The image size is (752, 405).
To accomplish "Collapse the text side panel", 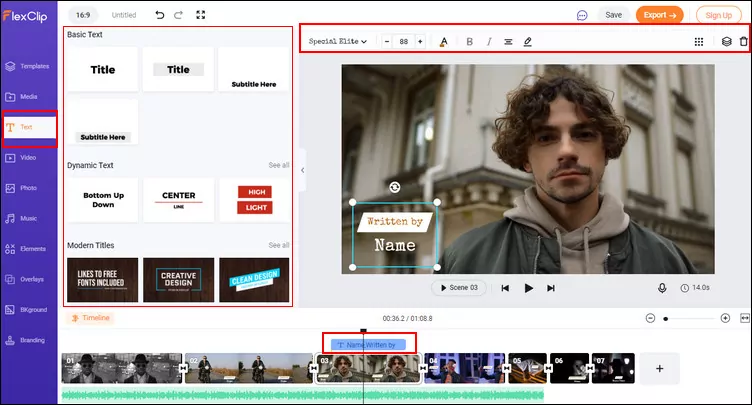I will coord(303,170).
